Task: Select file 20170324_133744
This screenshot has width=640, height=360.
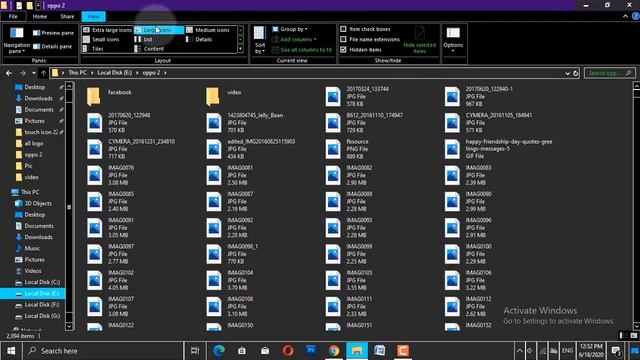Action: [x=357, y=96]
